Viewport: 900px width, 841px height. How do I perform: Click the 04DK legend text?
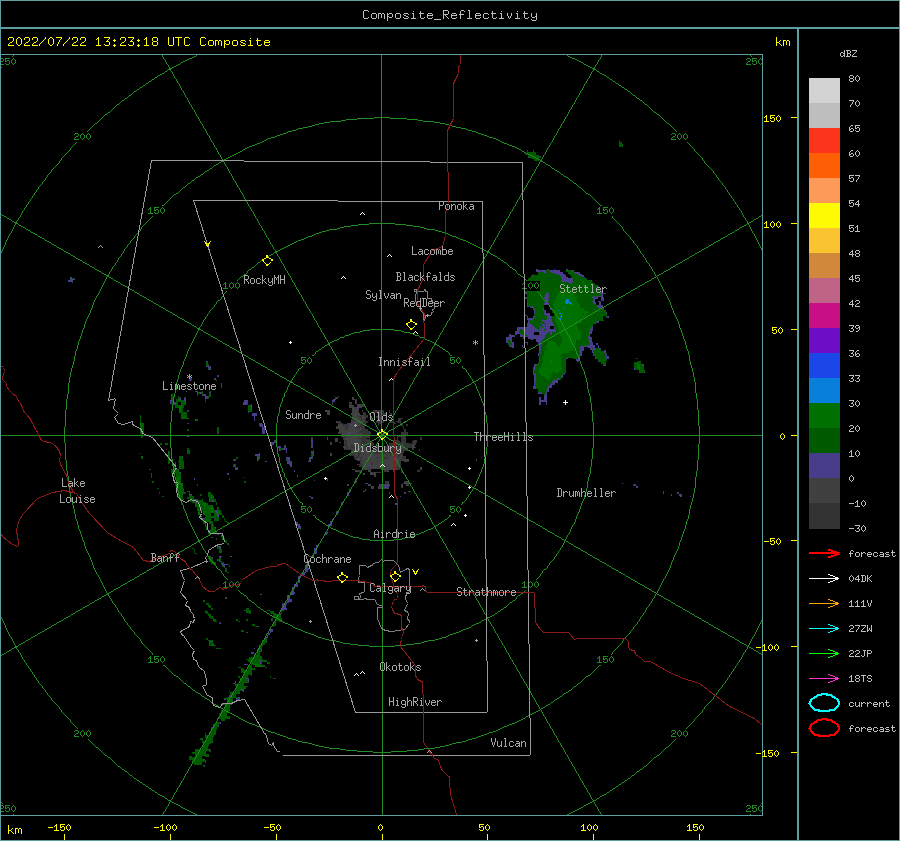pyautogui.click(x=860, y=579)
